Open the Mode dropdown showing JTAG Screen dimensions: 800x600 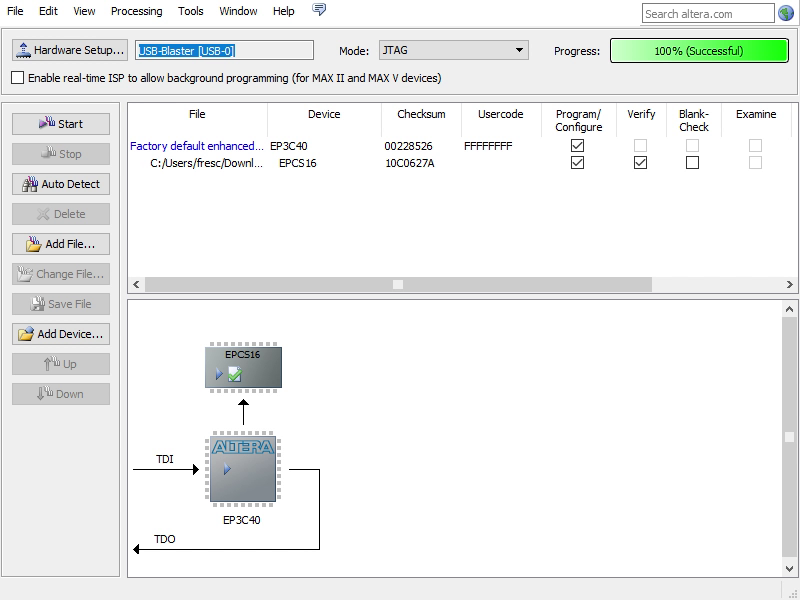[454, 50]
